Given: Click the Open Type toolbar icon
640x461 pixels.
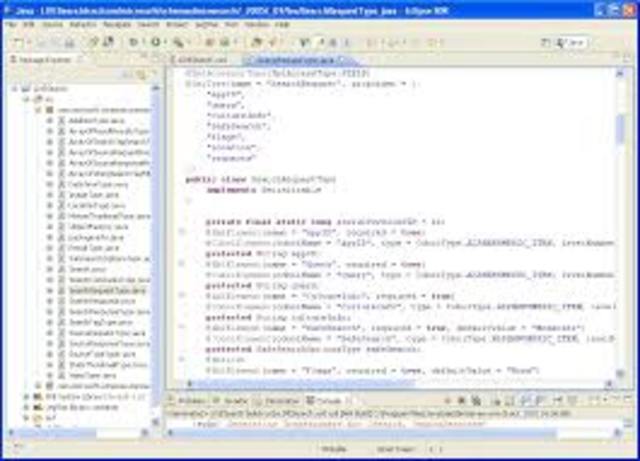Looking at the screenshot, I should click(x=256, y=42).
